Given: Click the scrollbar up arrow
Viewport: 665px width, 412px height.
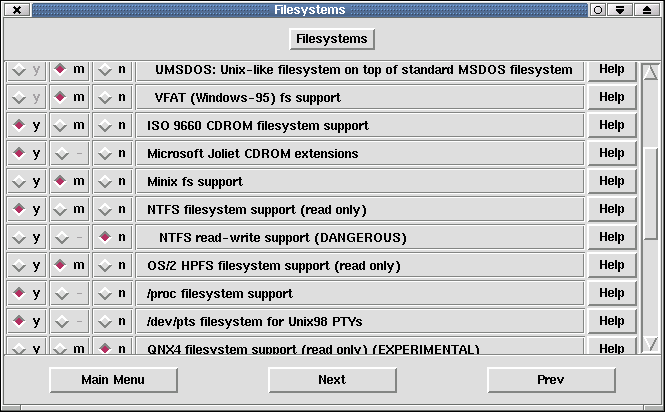Looking at the screenshot, I should point(651,72).
